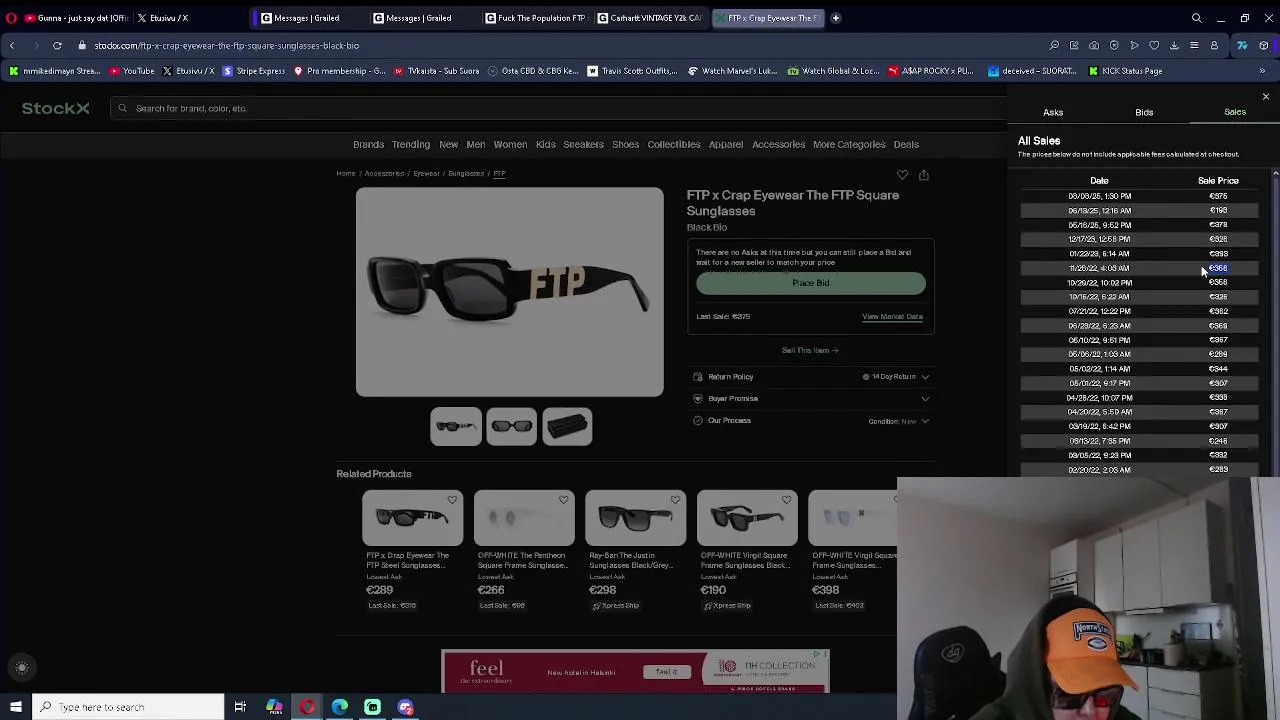Select the sunglasses case thumbnail
Screen dimensions: 1280x720
tap(568, 427)
